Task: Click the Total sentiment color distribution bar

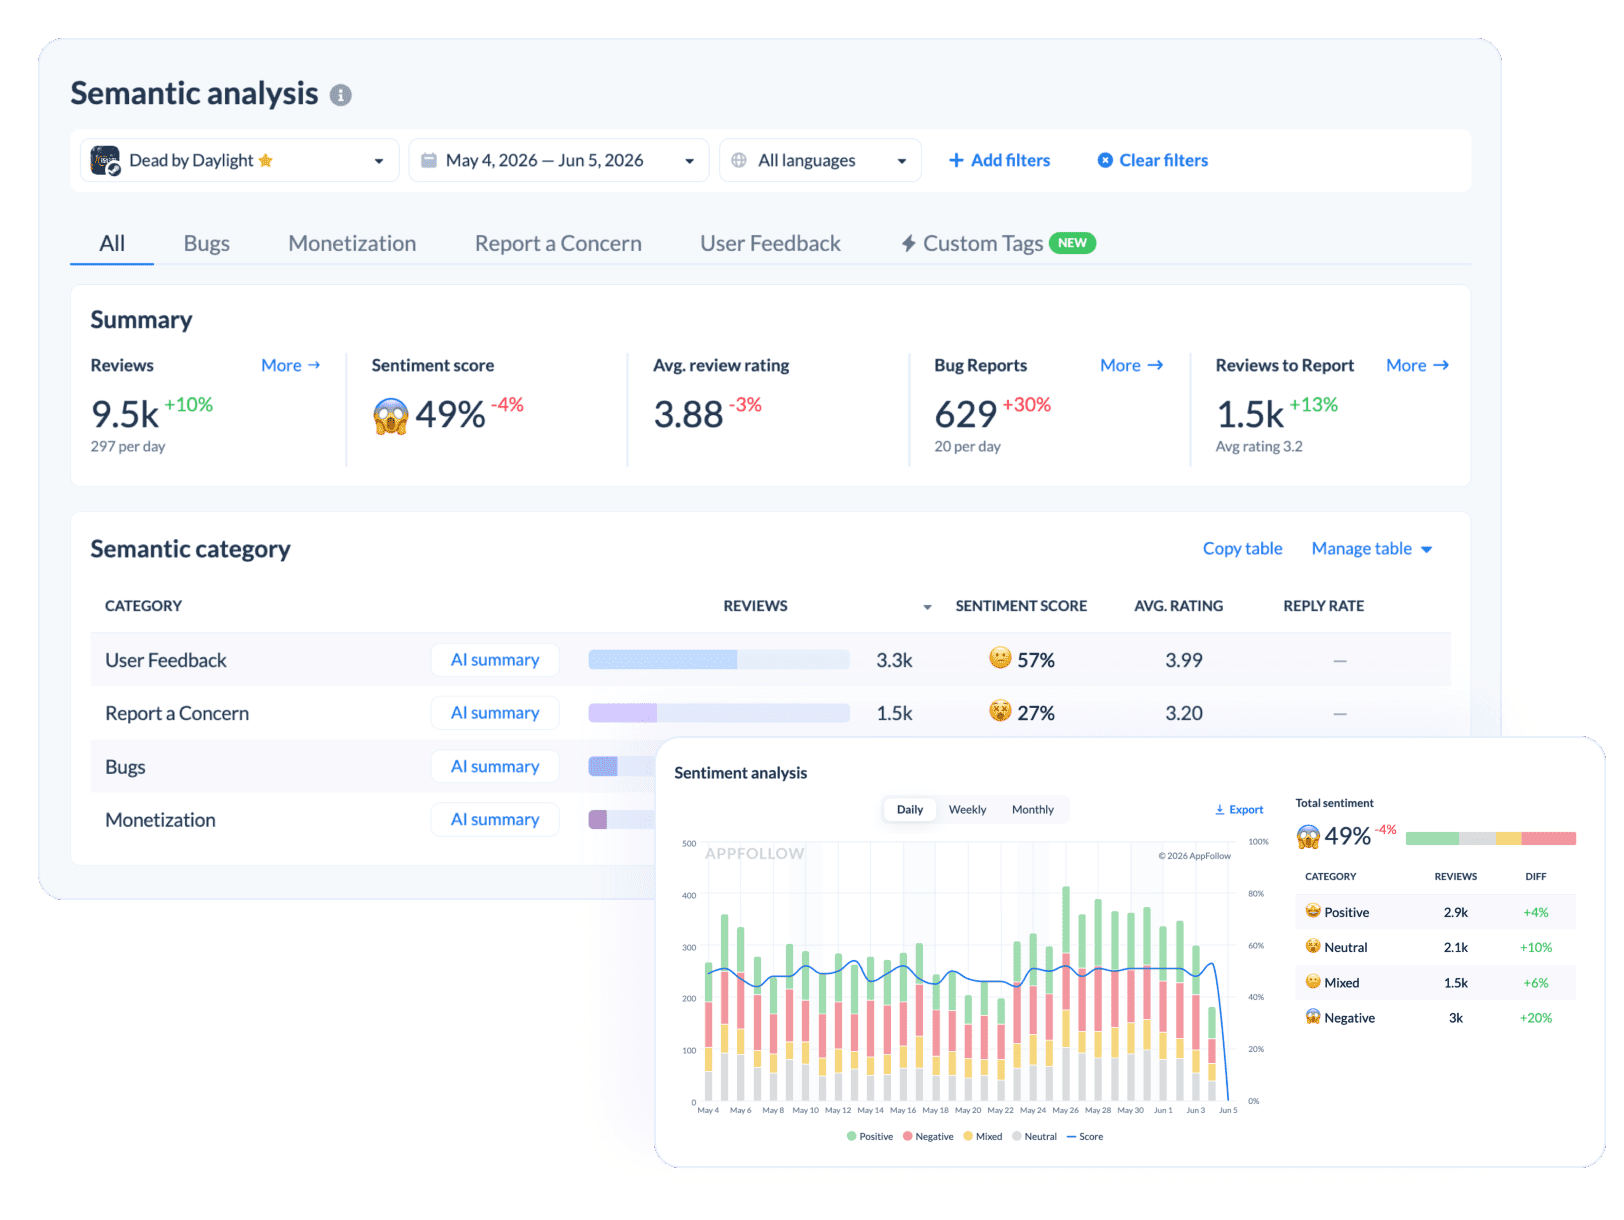Action: [1490, 838]
